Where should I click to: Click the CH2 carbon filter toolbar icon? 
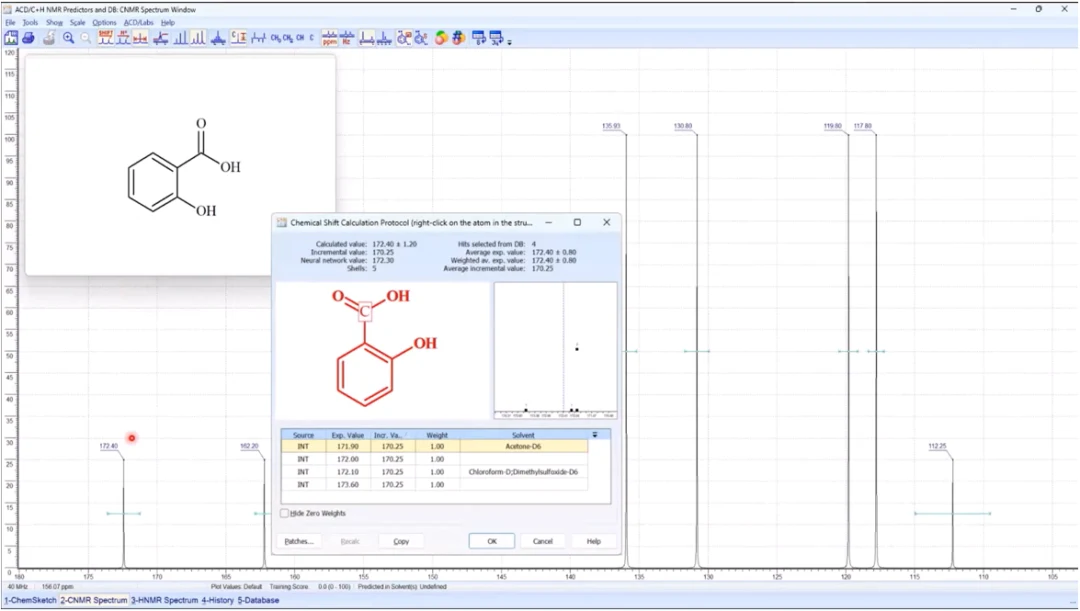point(288,39)
